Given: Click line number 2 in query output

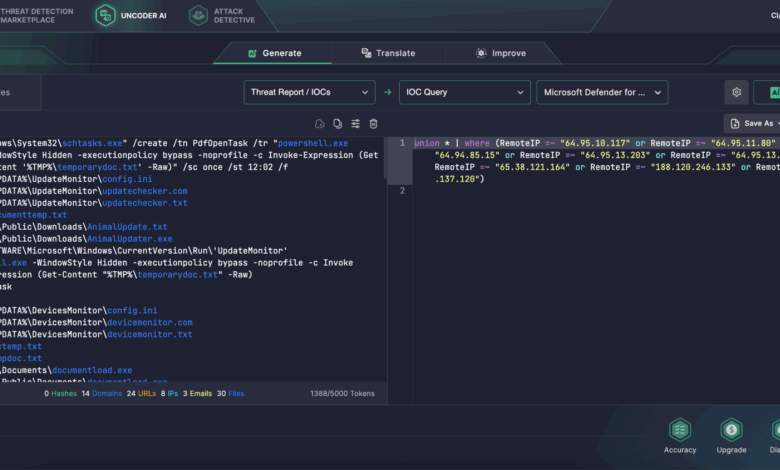Looking at the screenshot, I should point(402,191).
